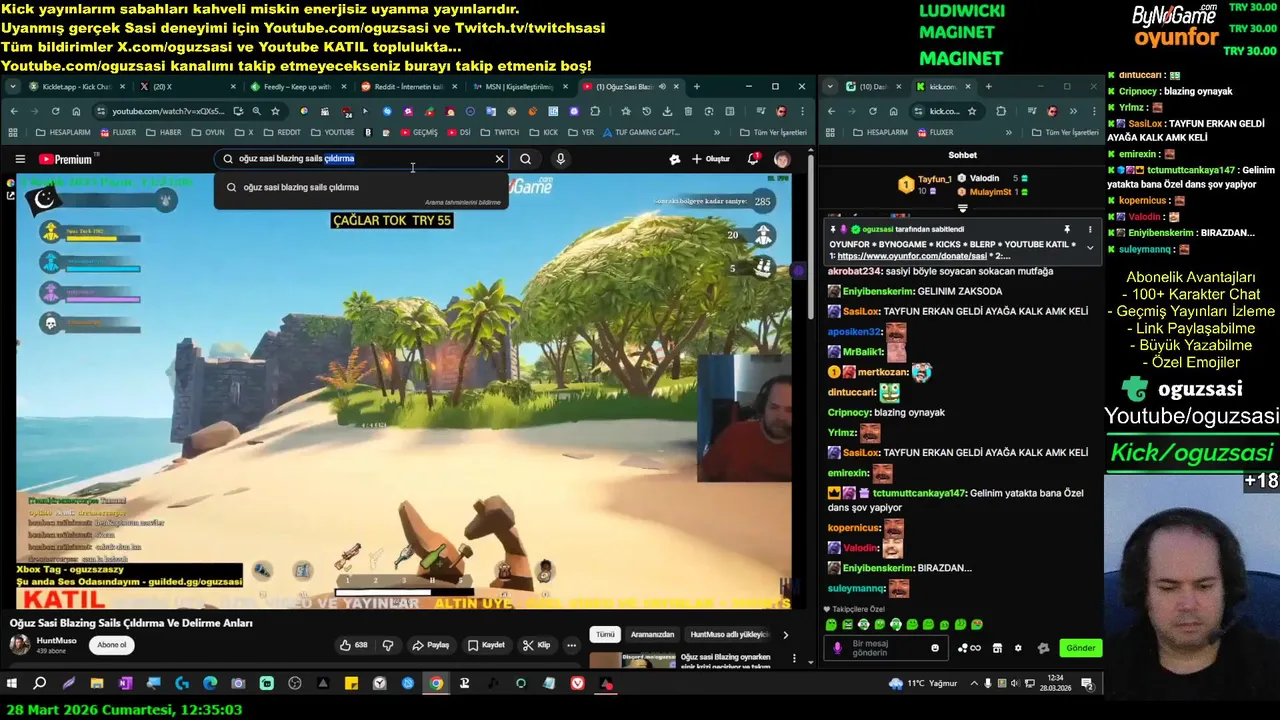1280x720 pixels.
Task: Save the video with Kaydet
Action: coord(486,645)
